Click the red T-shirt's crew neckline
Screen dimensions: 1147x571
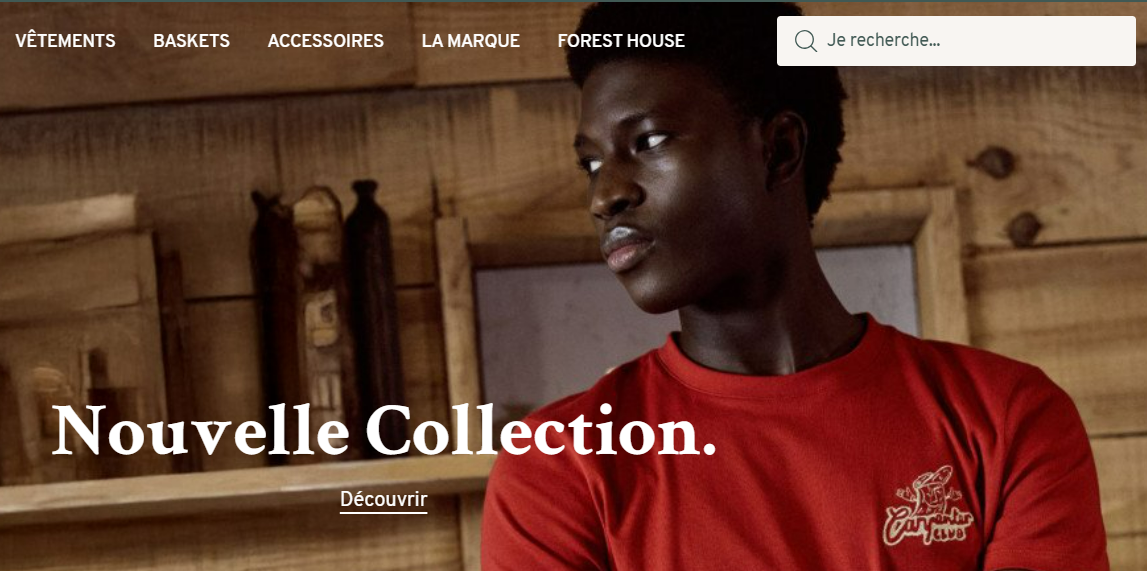click(768, 358)
